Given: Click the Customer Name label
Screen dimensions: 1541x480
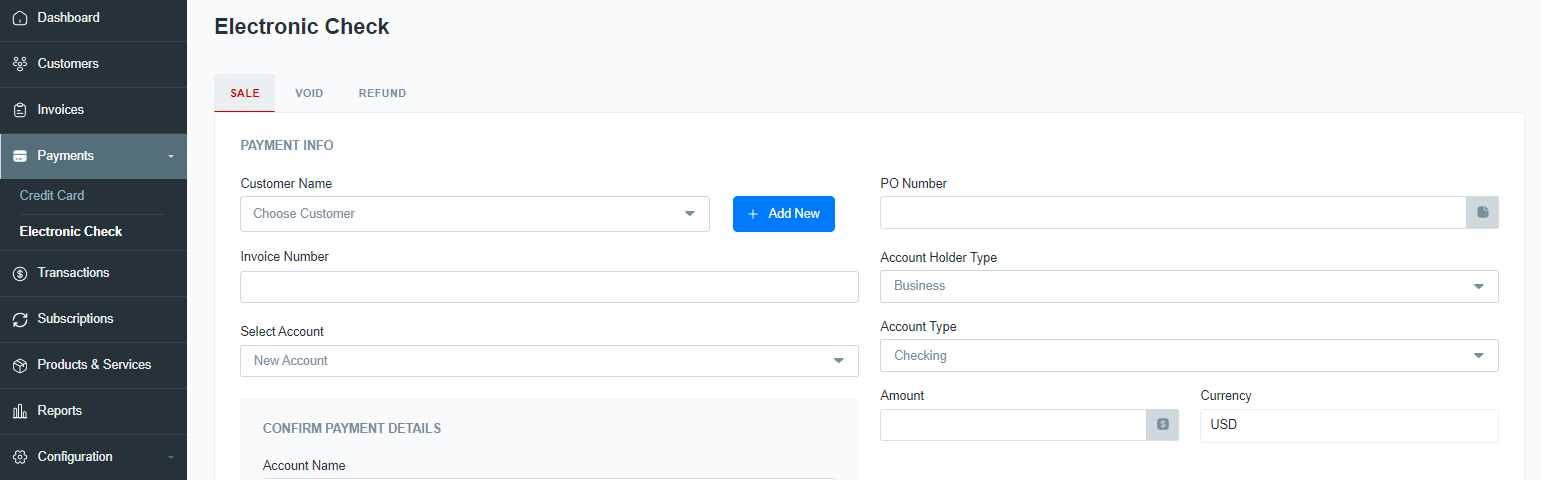Looking at the screenshot, I should tap(287, 184).
